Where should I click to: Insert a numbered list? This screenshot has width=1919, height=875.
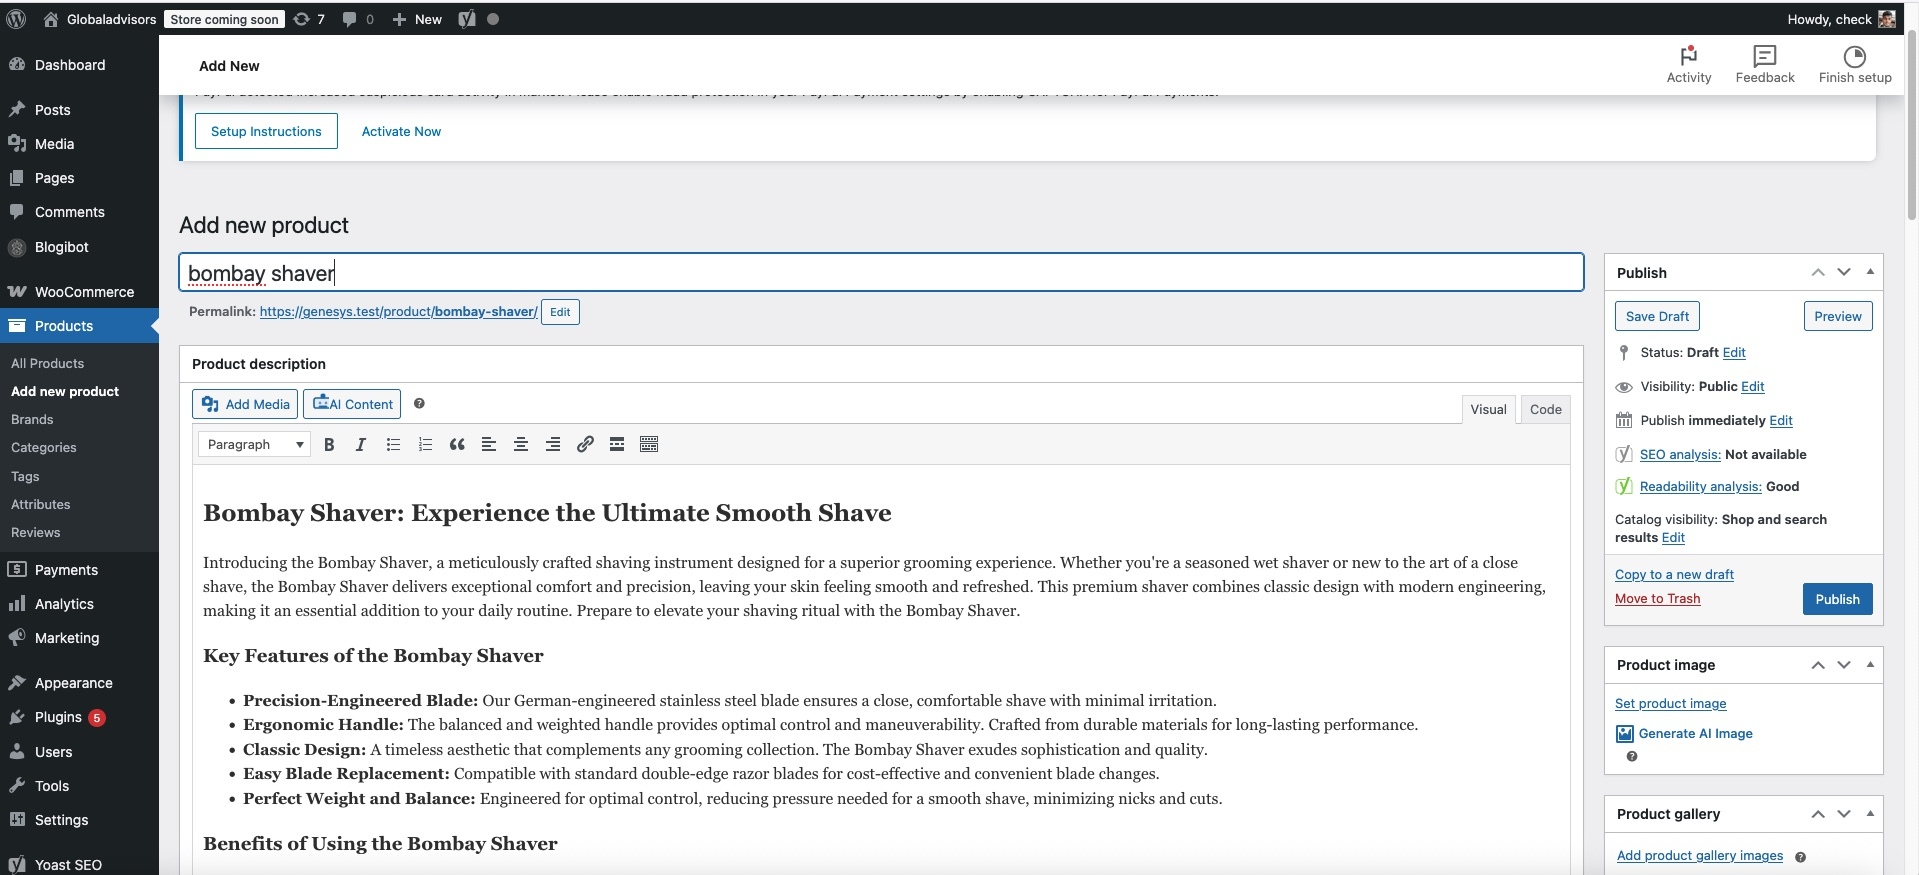[x=425, y=445]
